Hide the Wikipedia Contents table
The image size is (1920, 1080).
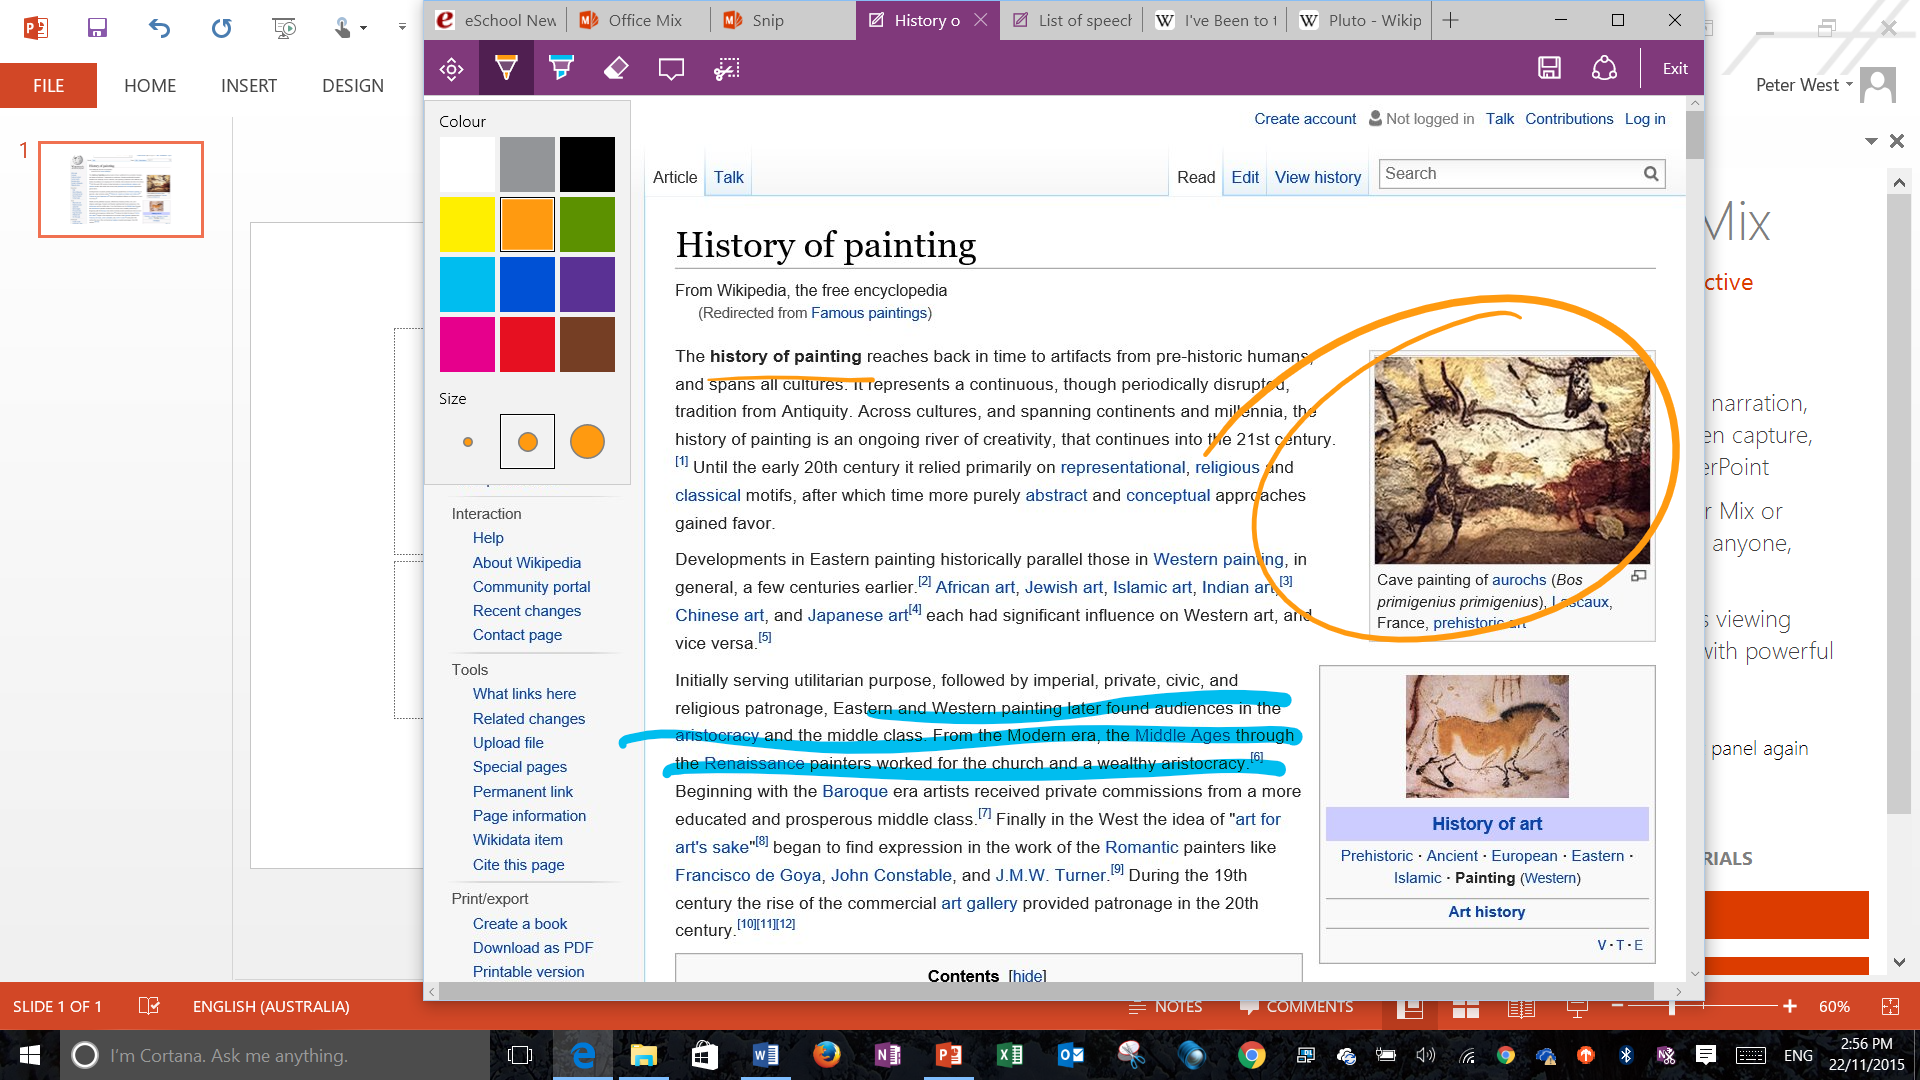point(1027,976)
